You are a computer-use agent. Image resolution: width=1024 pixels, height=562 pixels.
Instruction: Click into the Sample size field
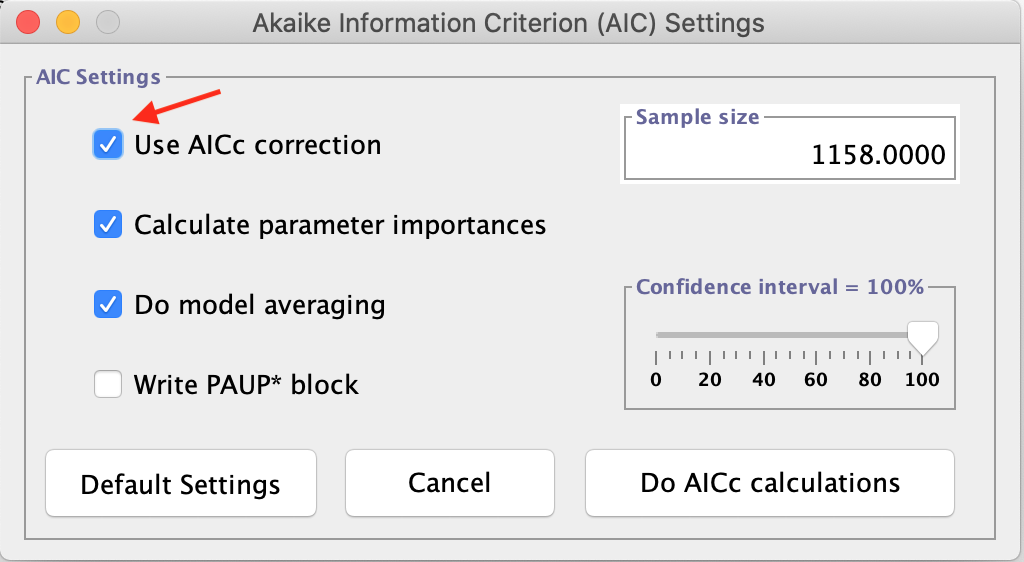pyautogui.click(x=790, y=155)
